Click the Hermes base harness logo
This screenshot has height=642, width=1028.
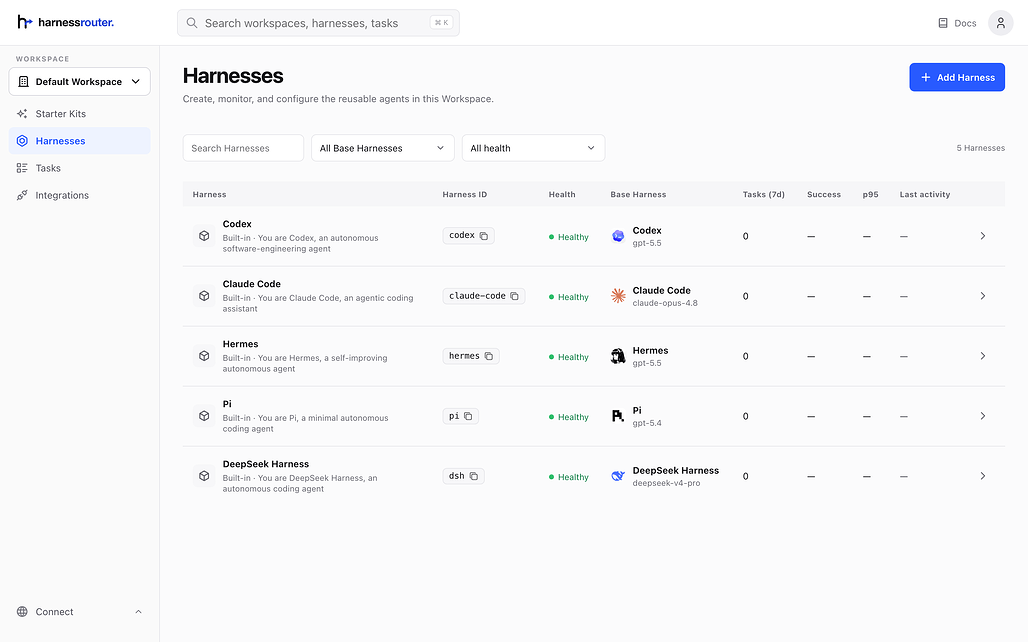[x=618, y=356]
